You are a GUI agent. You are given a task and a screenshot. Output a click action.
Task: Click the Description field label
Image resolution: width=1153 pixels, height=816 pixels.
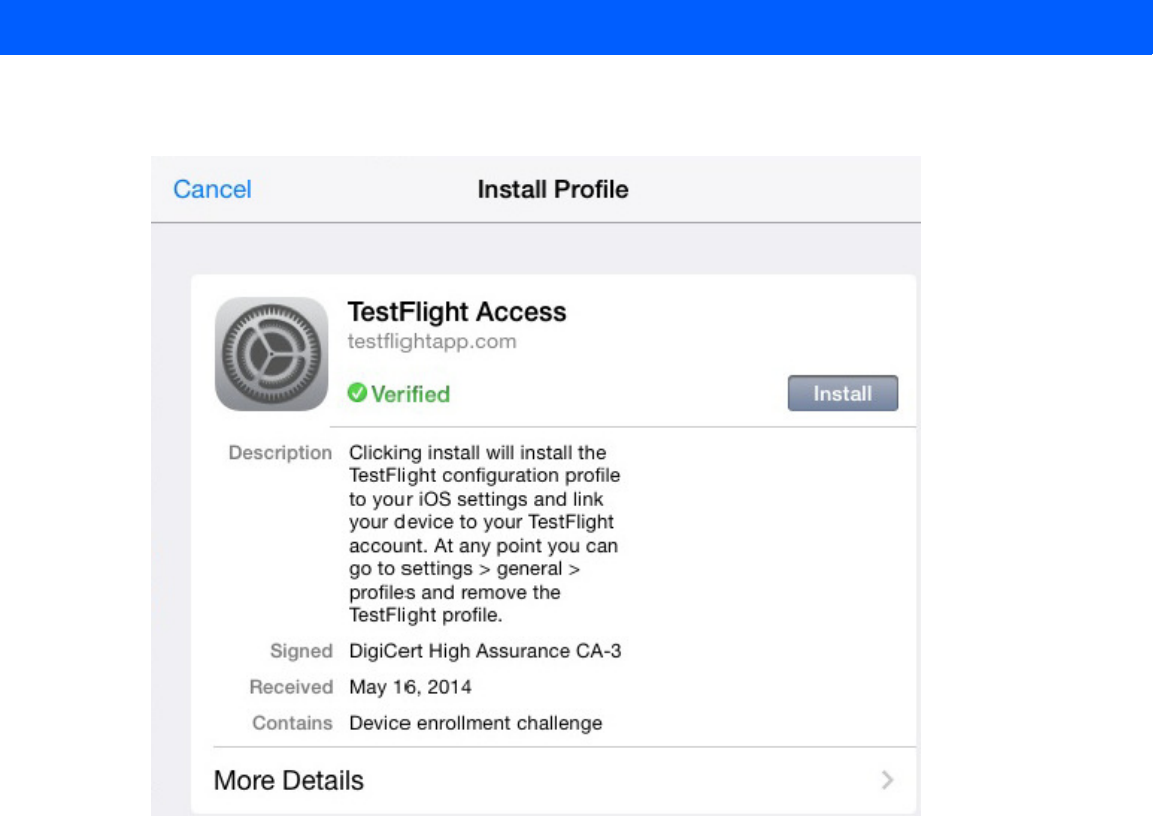pyautogui.click(x=280, y=453)
